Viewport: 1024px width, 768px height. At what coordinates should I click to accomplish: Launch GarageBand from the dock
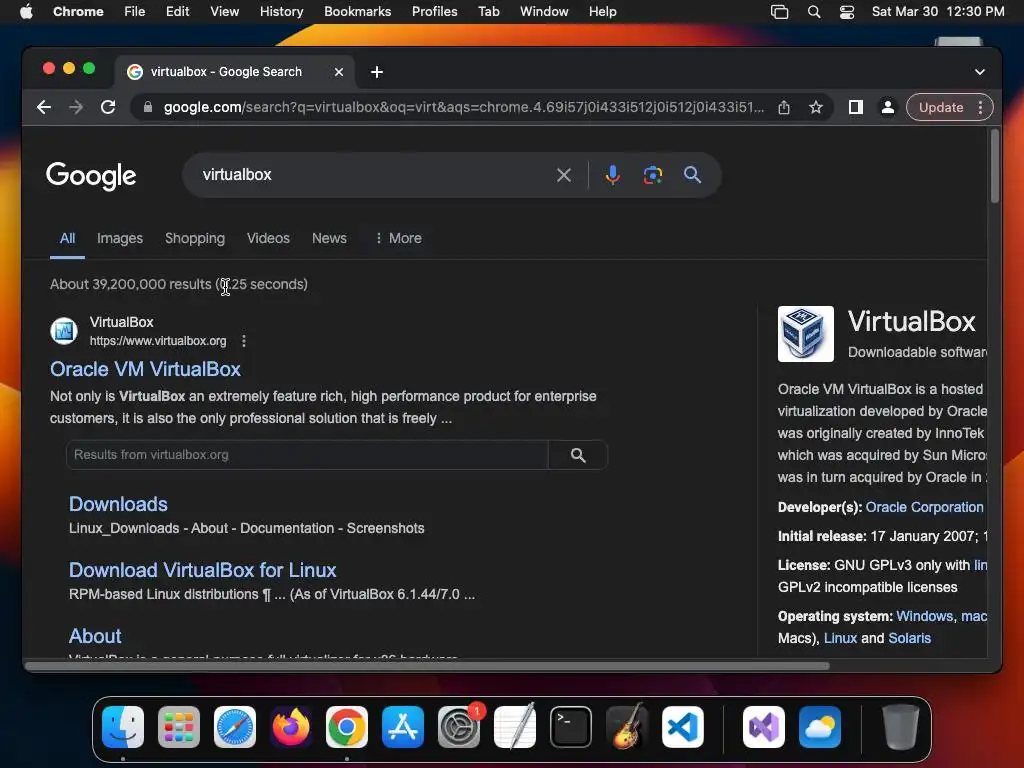point(627,727)
